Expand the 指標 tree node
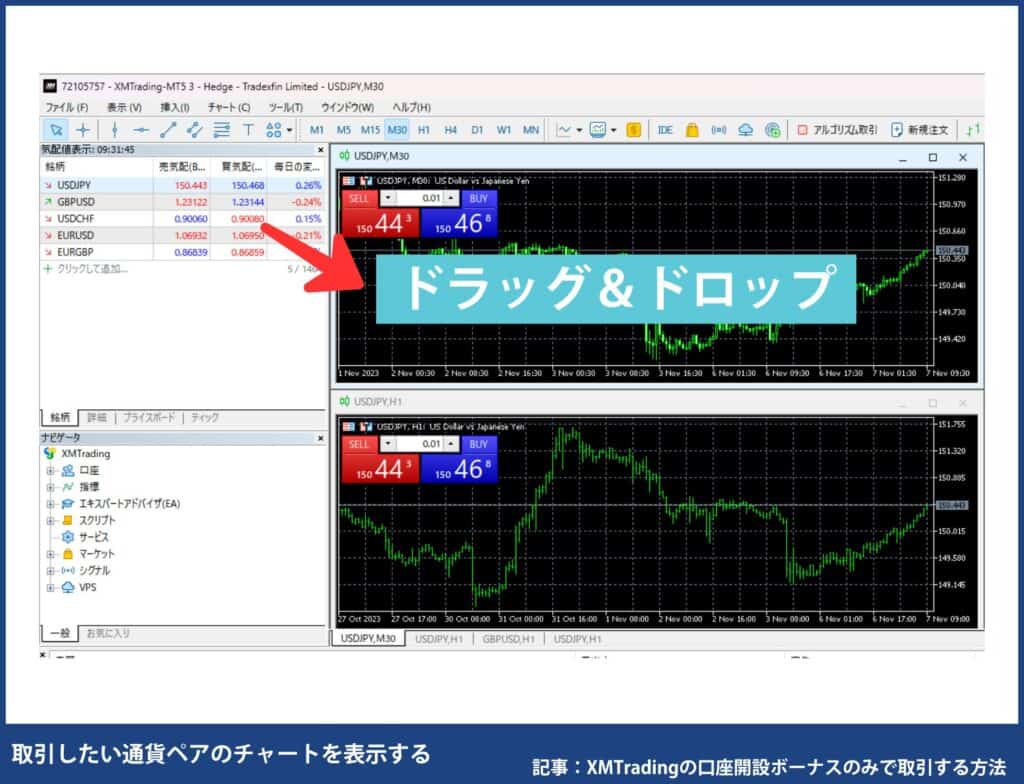 [50, 487]
